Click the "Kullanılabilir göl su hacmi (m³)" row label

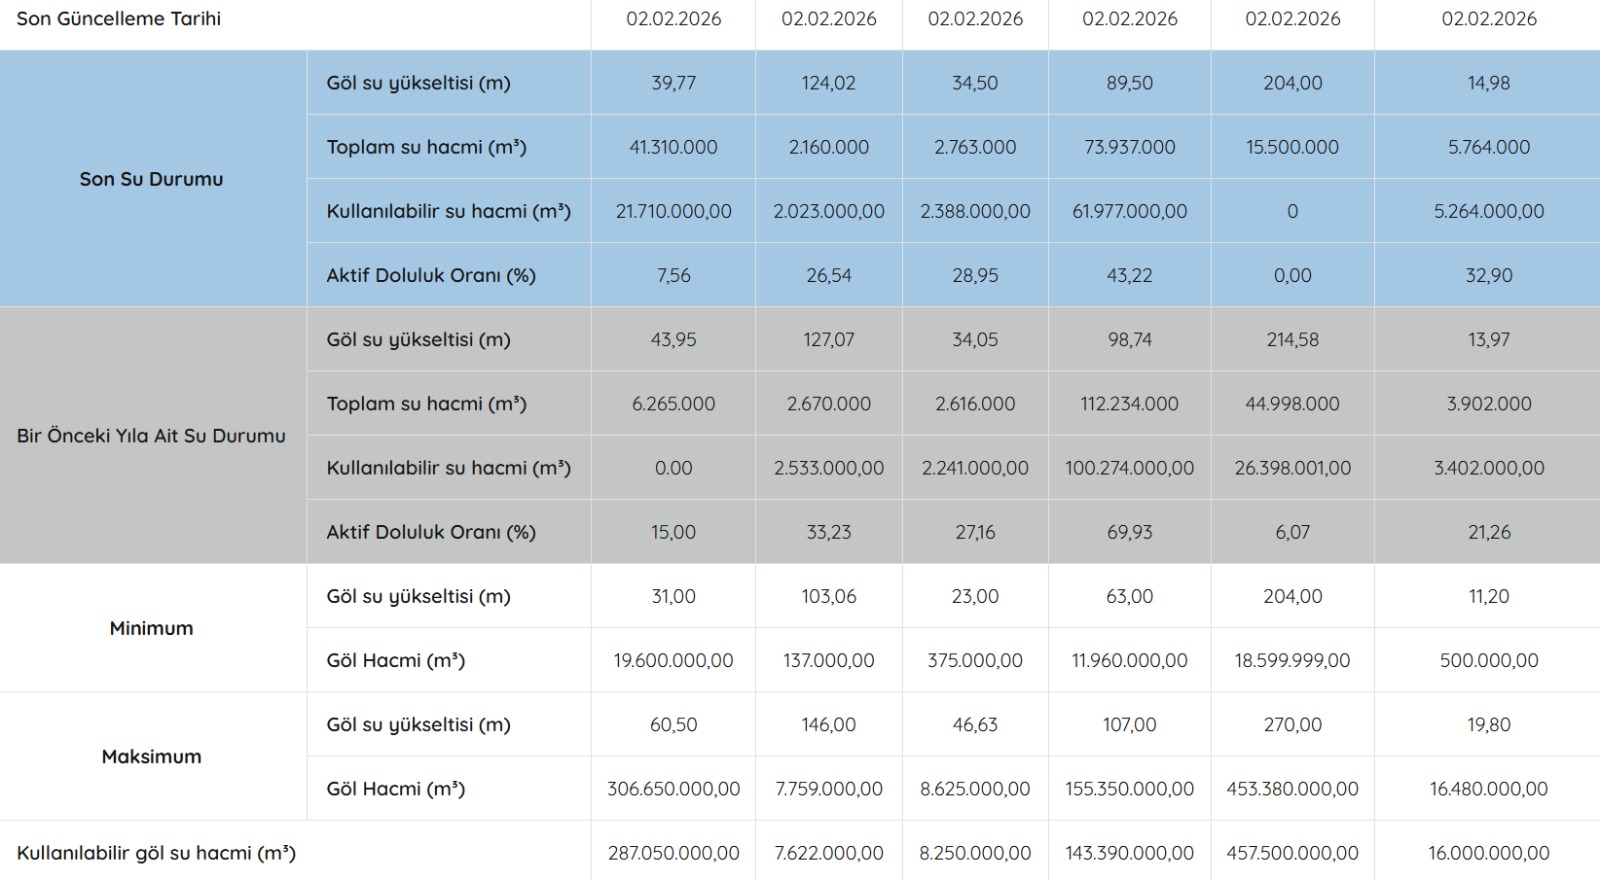(x=156, y=853)
